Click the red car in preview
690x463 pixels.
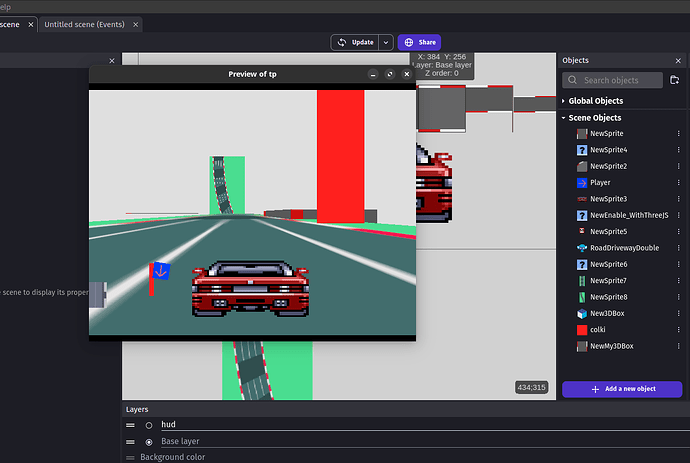coord(250,289)
